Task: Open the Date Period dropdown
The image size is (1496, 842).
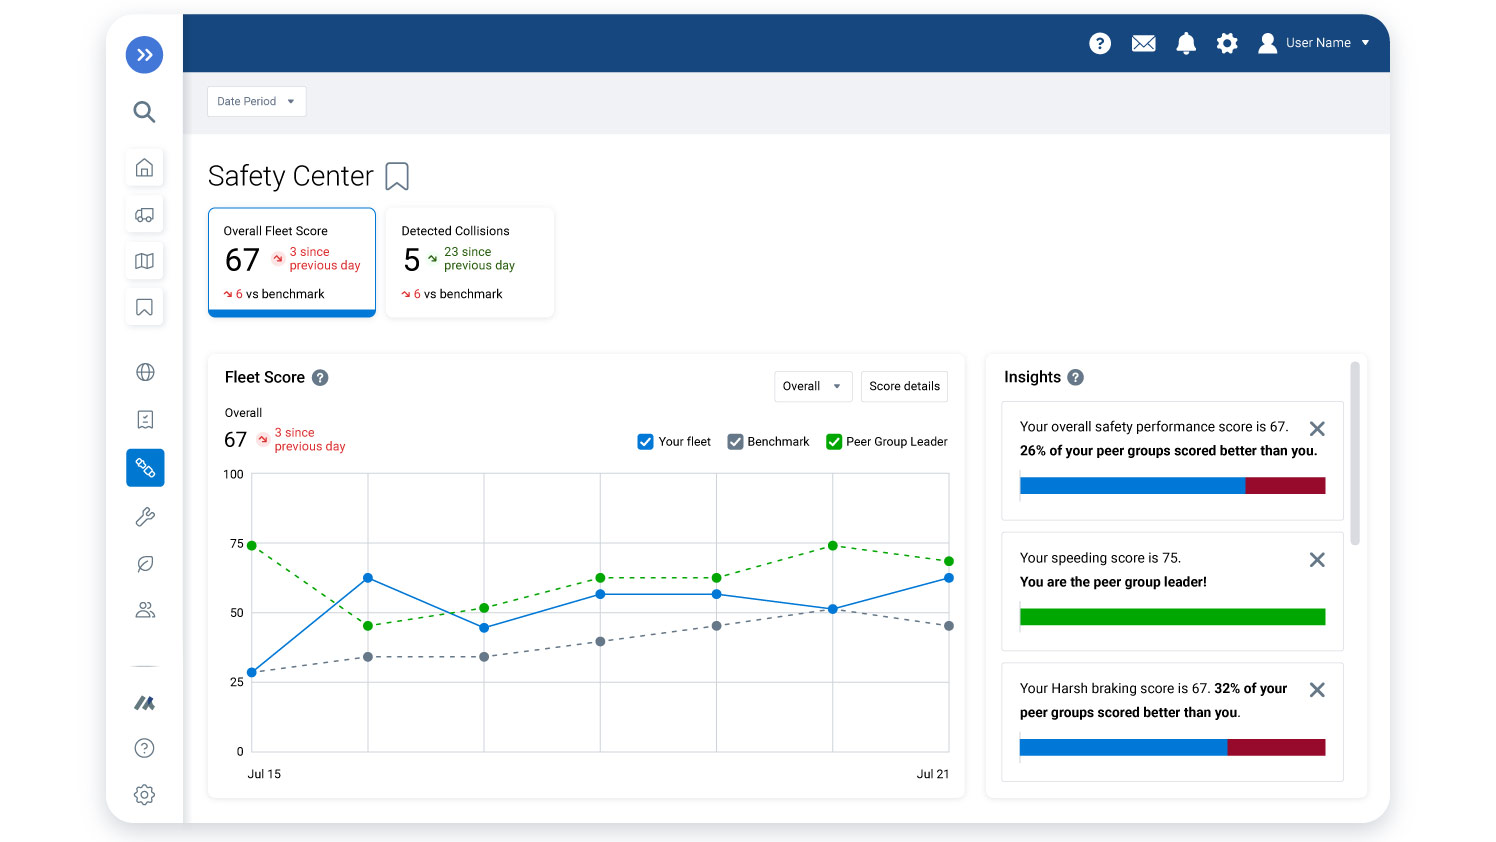Action: pyautogui.click(x=256, y=101)
